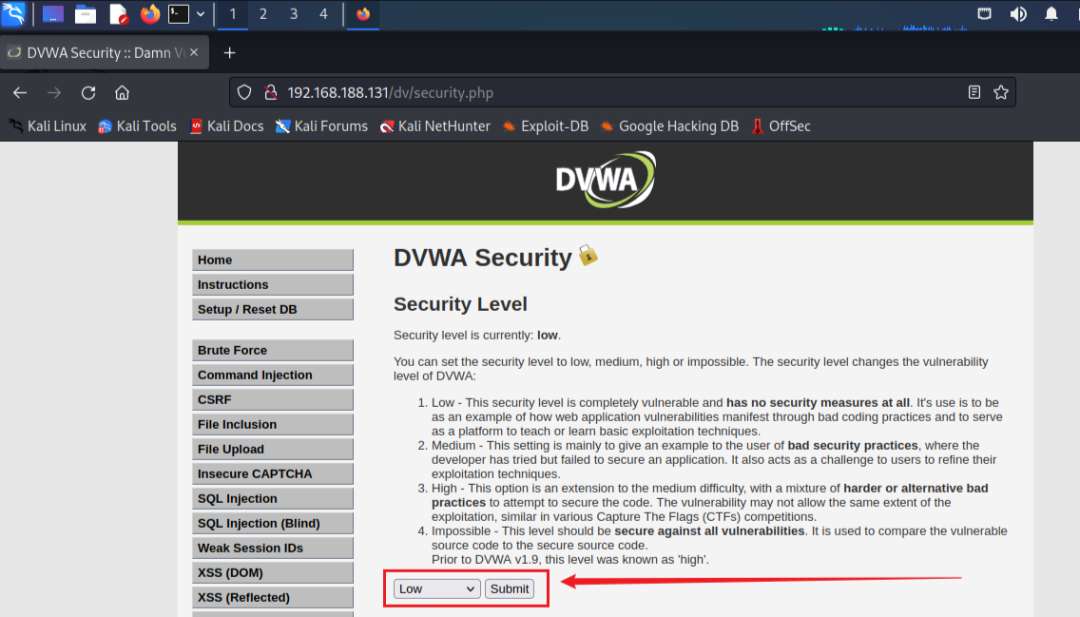Open the Brute Force module
1080x617 pixels.
point(273,350)
